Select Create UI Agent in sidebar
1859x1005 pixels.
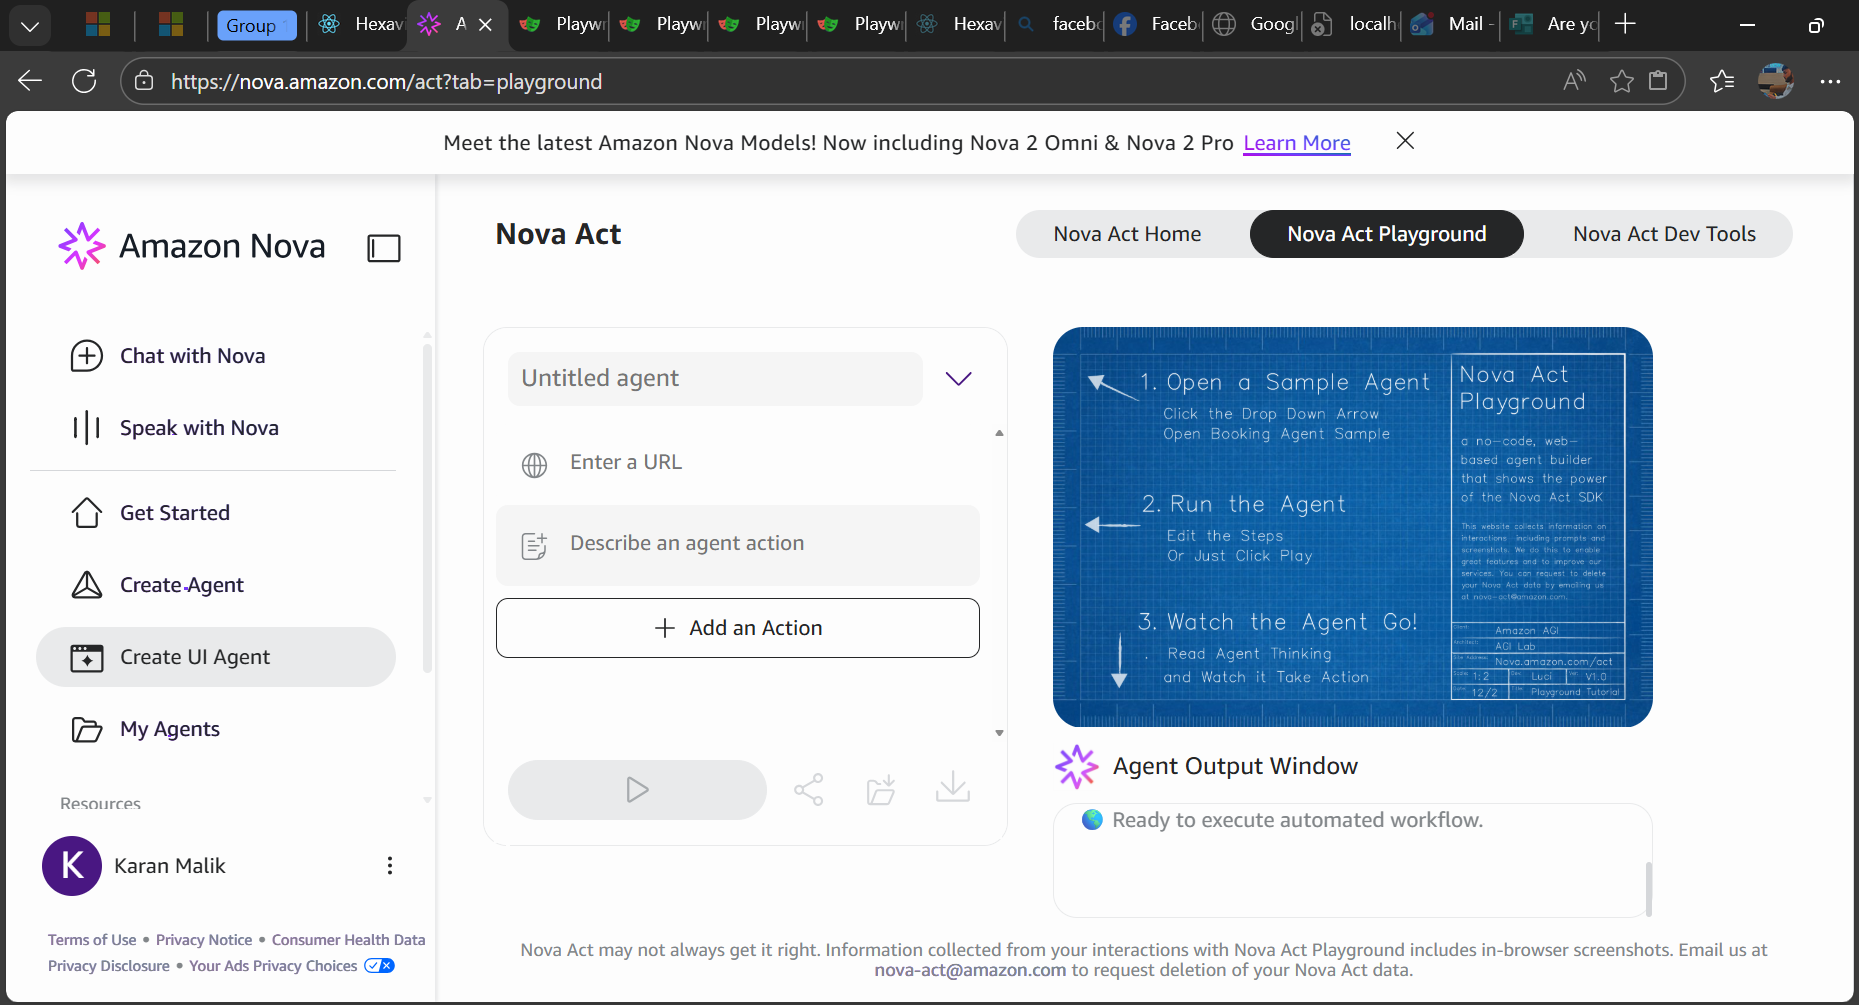pyautogui.click(x=216, y=657)
